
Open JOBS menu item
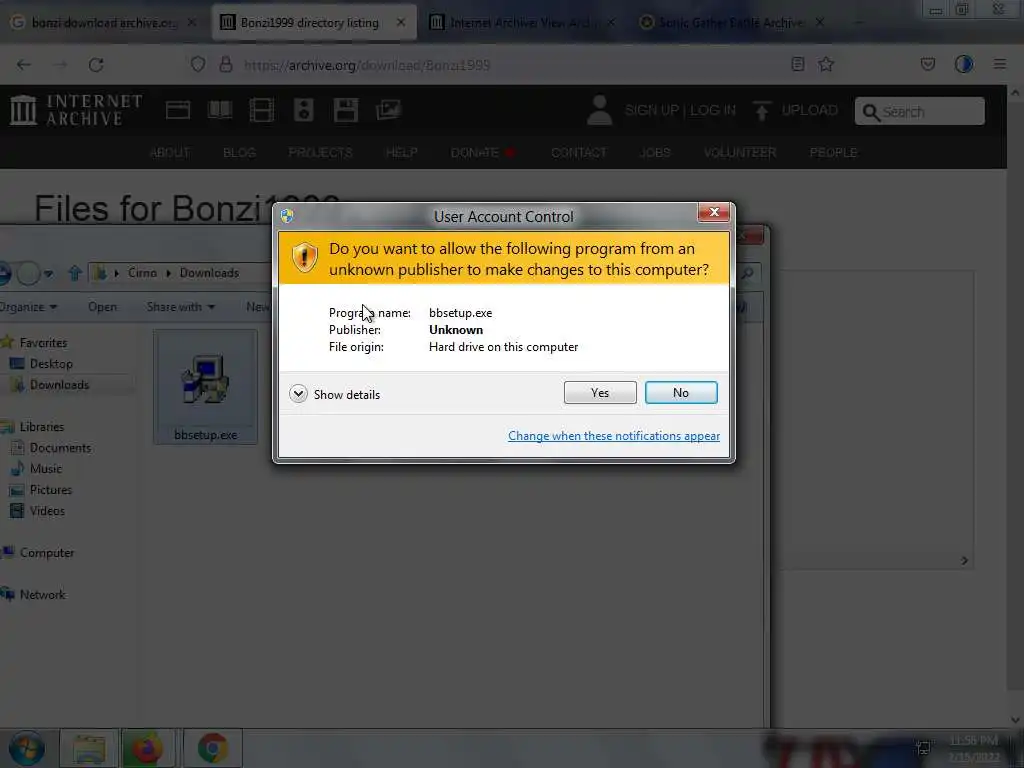[x=654, y=152]
